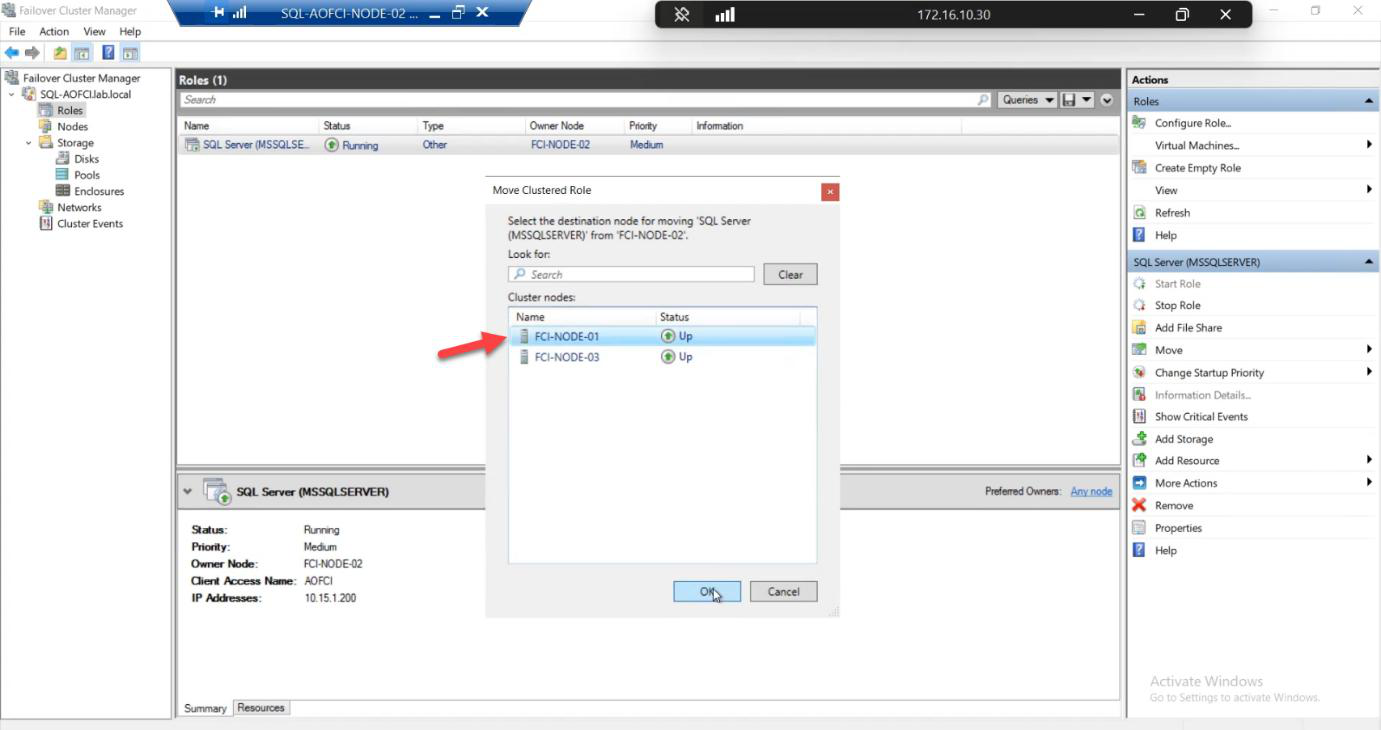Click the OK button in dialog
This screenshot has width=1381, height=730.
(x=707, y=591)
